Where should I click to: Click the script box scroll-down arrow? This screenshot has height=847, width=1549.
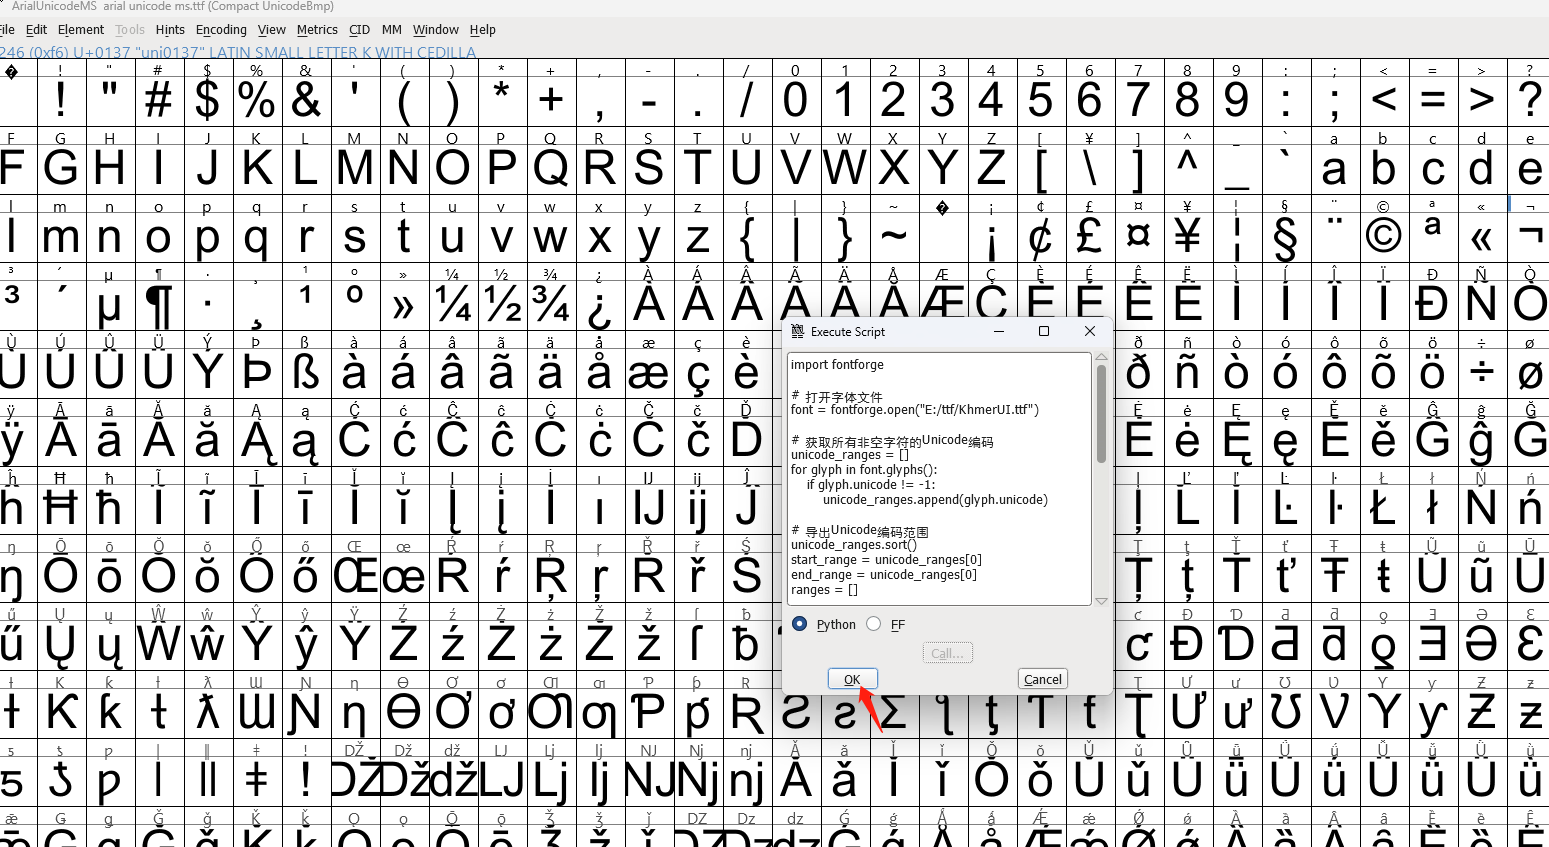(1101, 601)
